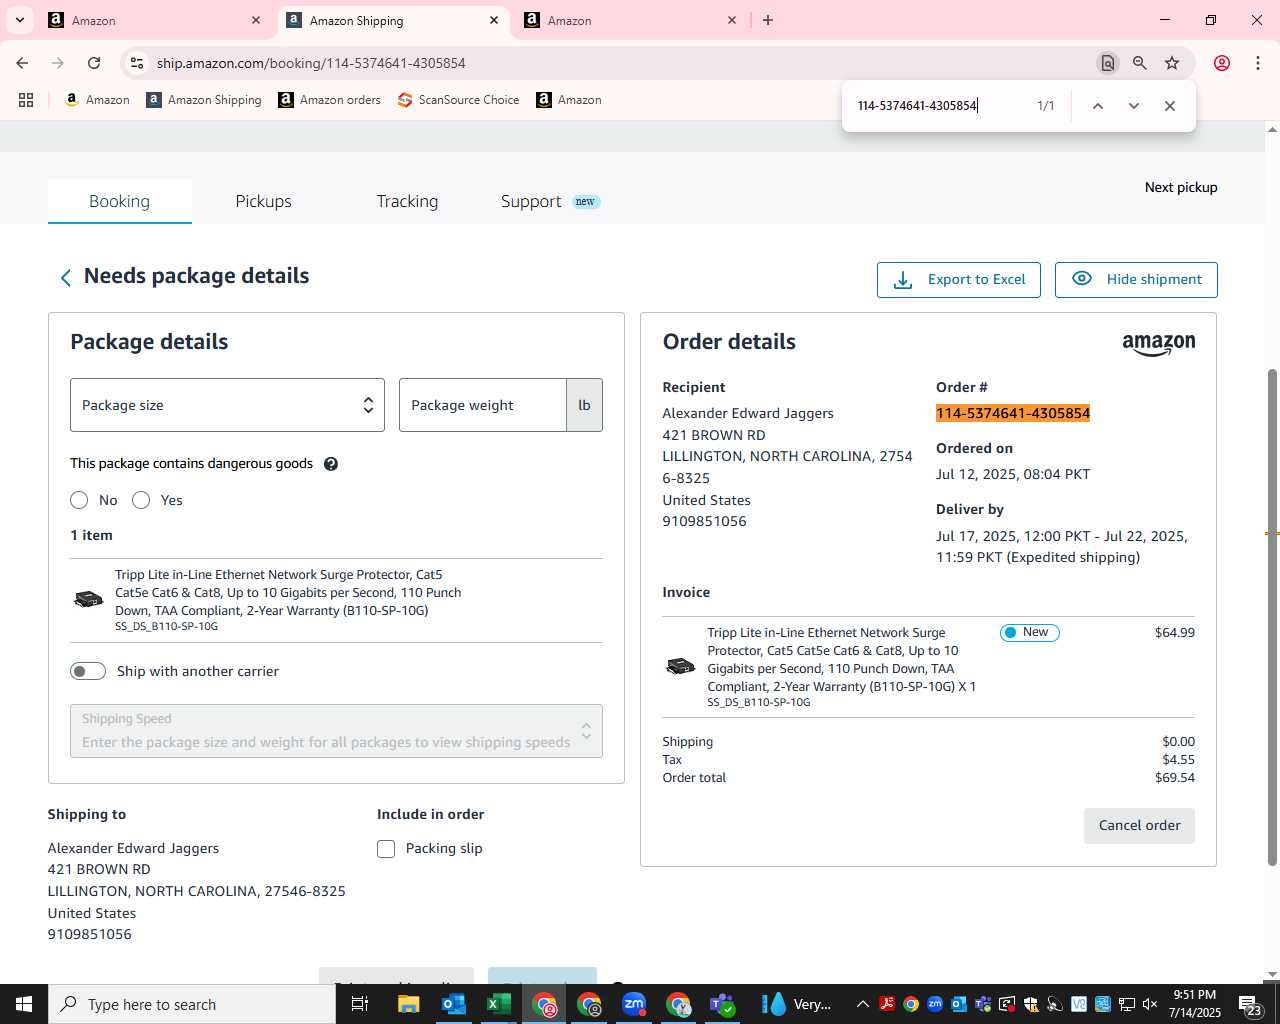The image size is (1280, 1024).
Task: Open Microsoft Teams from taskbar
Action: pyautogui.click(x=723, y=1004)
